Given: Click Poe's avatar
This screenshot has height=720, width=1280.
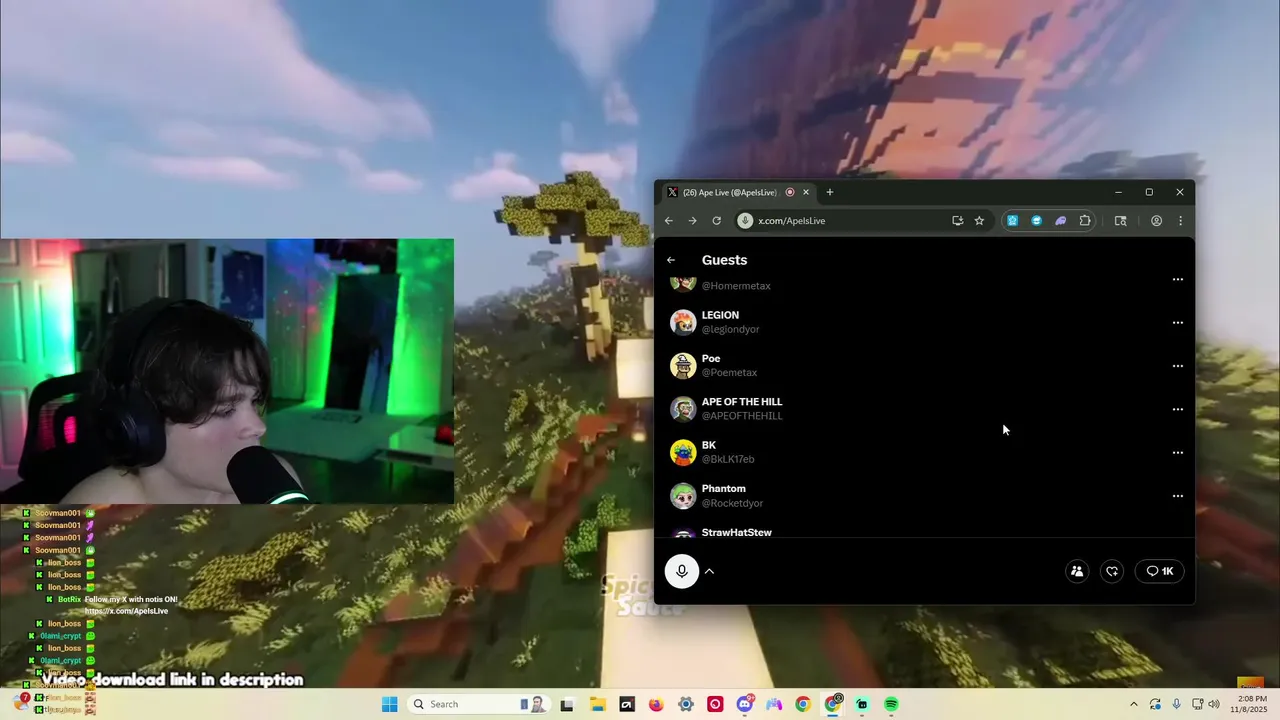Looking at the screenshot, I should (683, 366).
